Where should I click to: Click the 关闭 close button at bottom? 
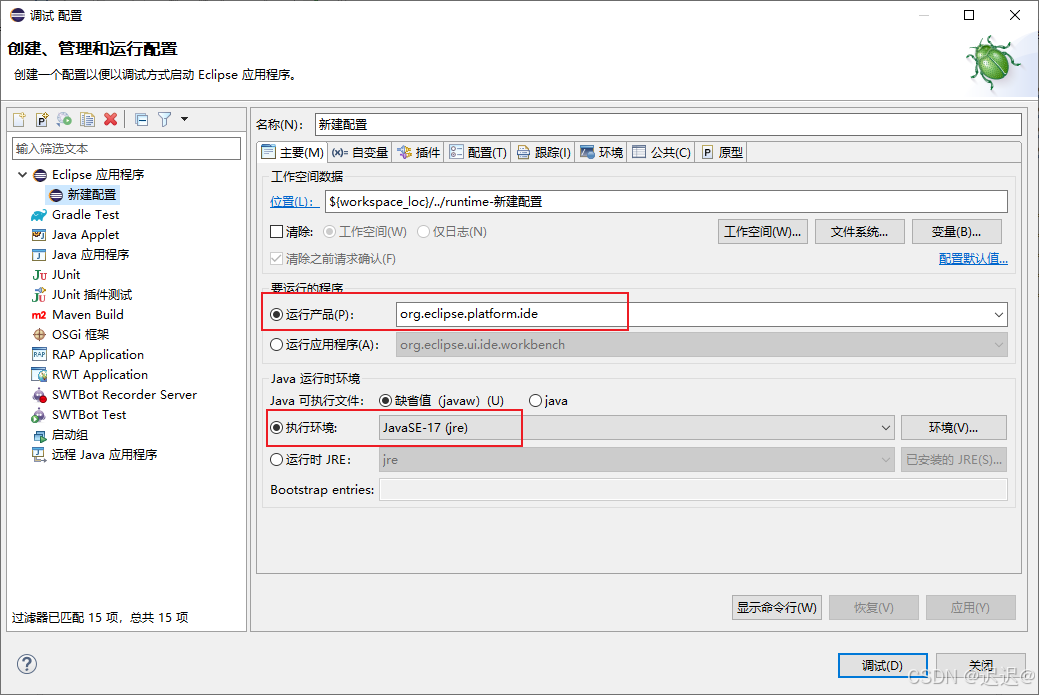[981, 665]
